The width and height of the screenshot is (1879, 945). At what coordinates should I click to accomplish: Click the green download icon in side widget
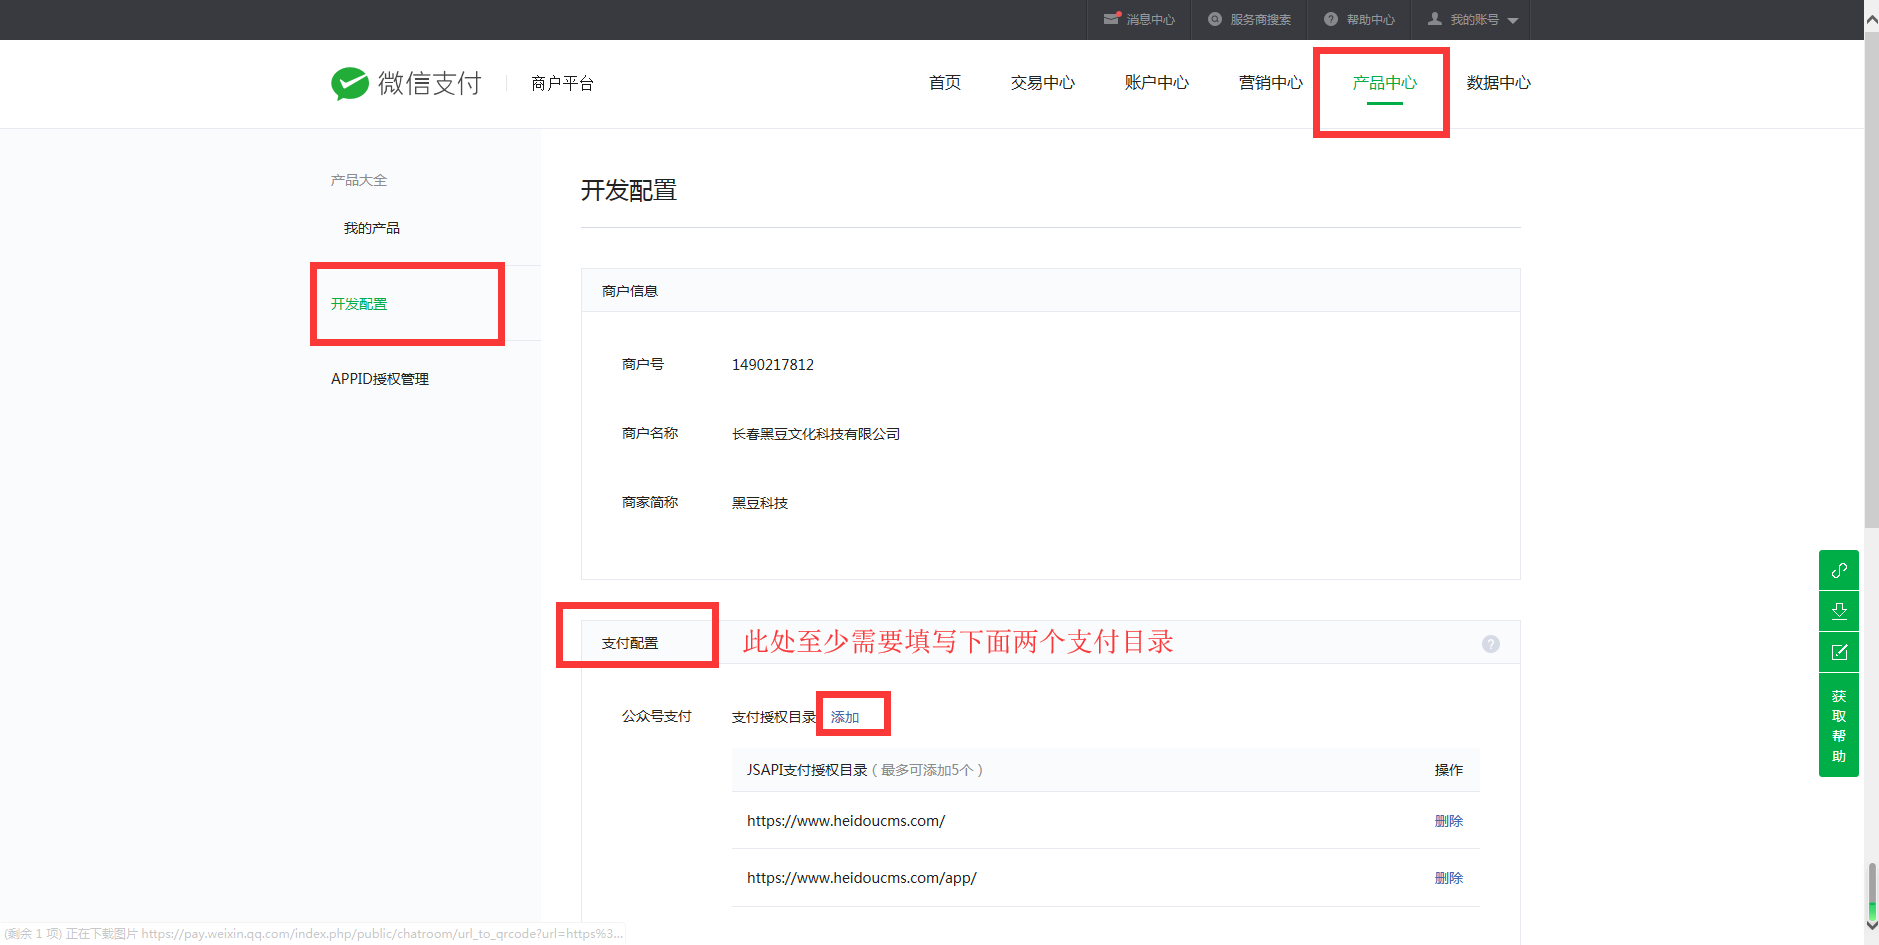(x=1839, y=611)
